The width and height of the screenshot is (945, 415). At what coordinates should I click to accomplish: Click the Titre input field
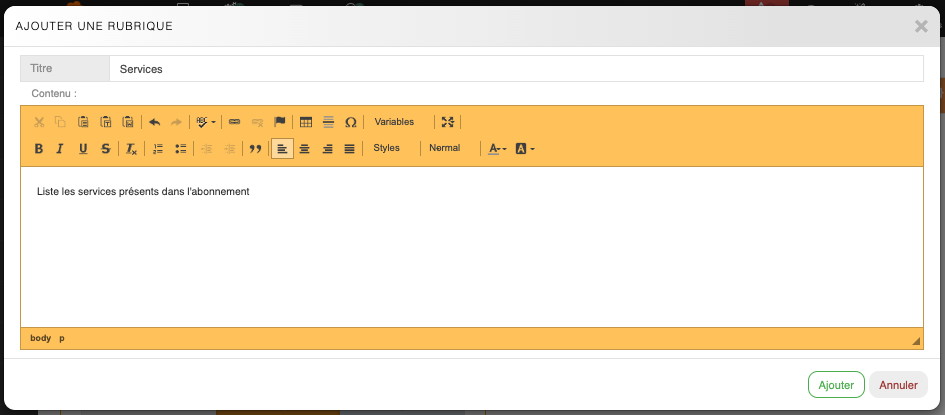pos(515,69)
